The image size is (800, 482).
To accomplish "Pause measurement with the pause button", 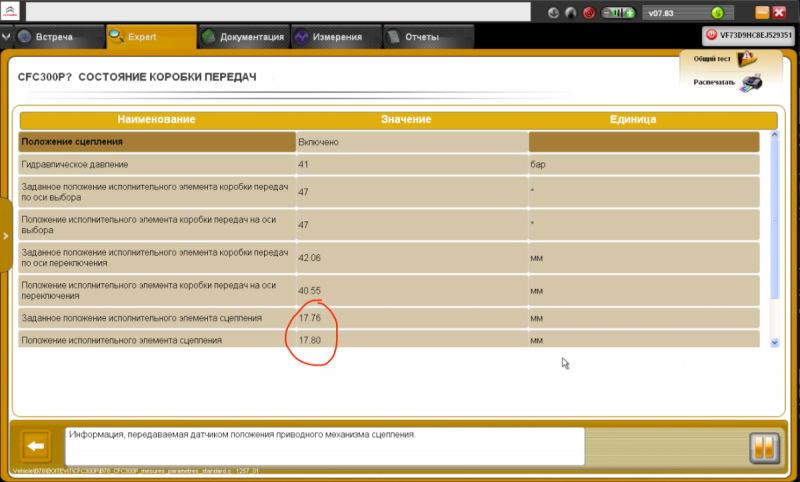I will (764, 448).
